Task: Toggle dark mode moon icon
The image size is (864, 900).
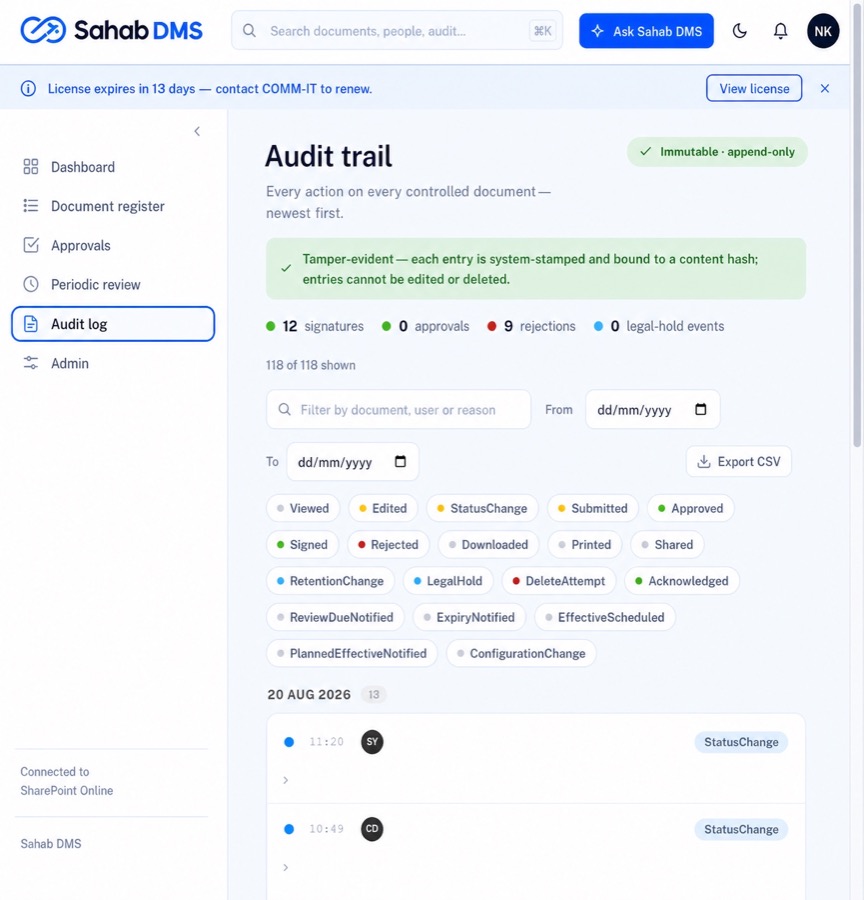Action: pyautogui.click(x=739, y=31)
